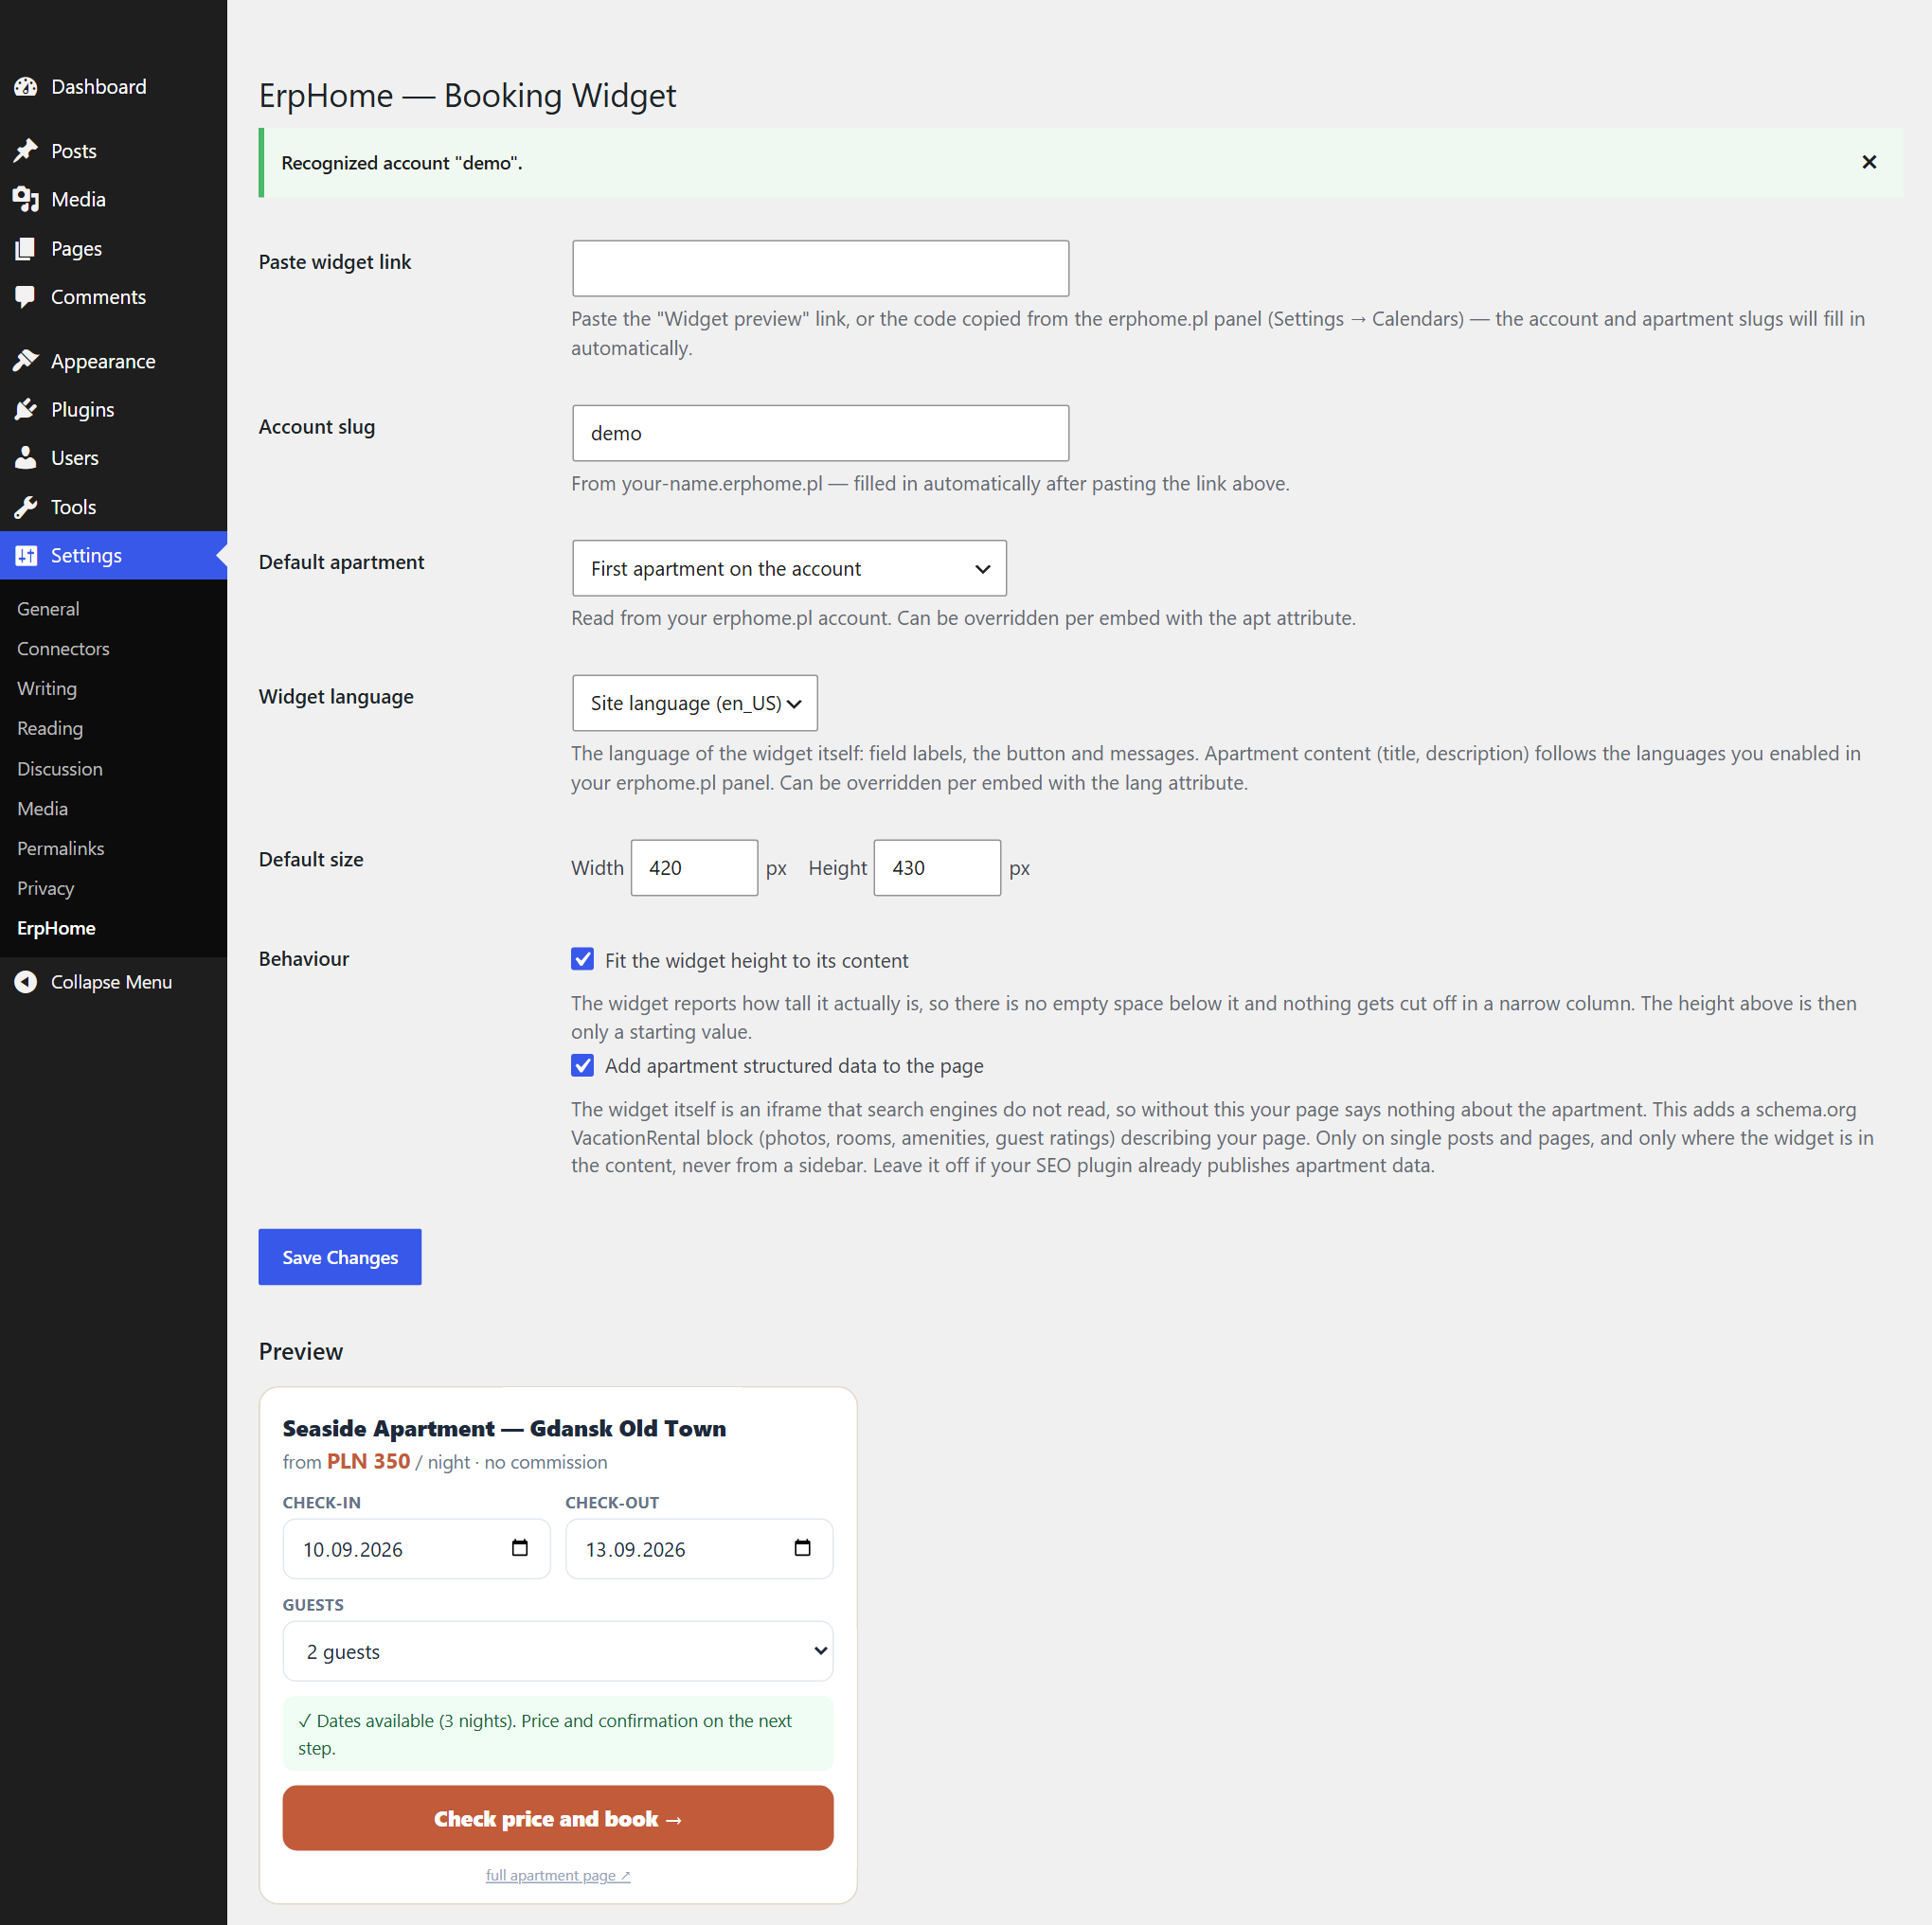This screenshot has height=1925, width=1932.
Task: Open the General settings submenu item
Action: [x=48, y=609]
